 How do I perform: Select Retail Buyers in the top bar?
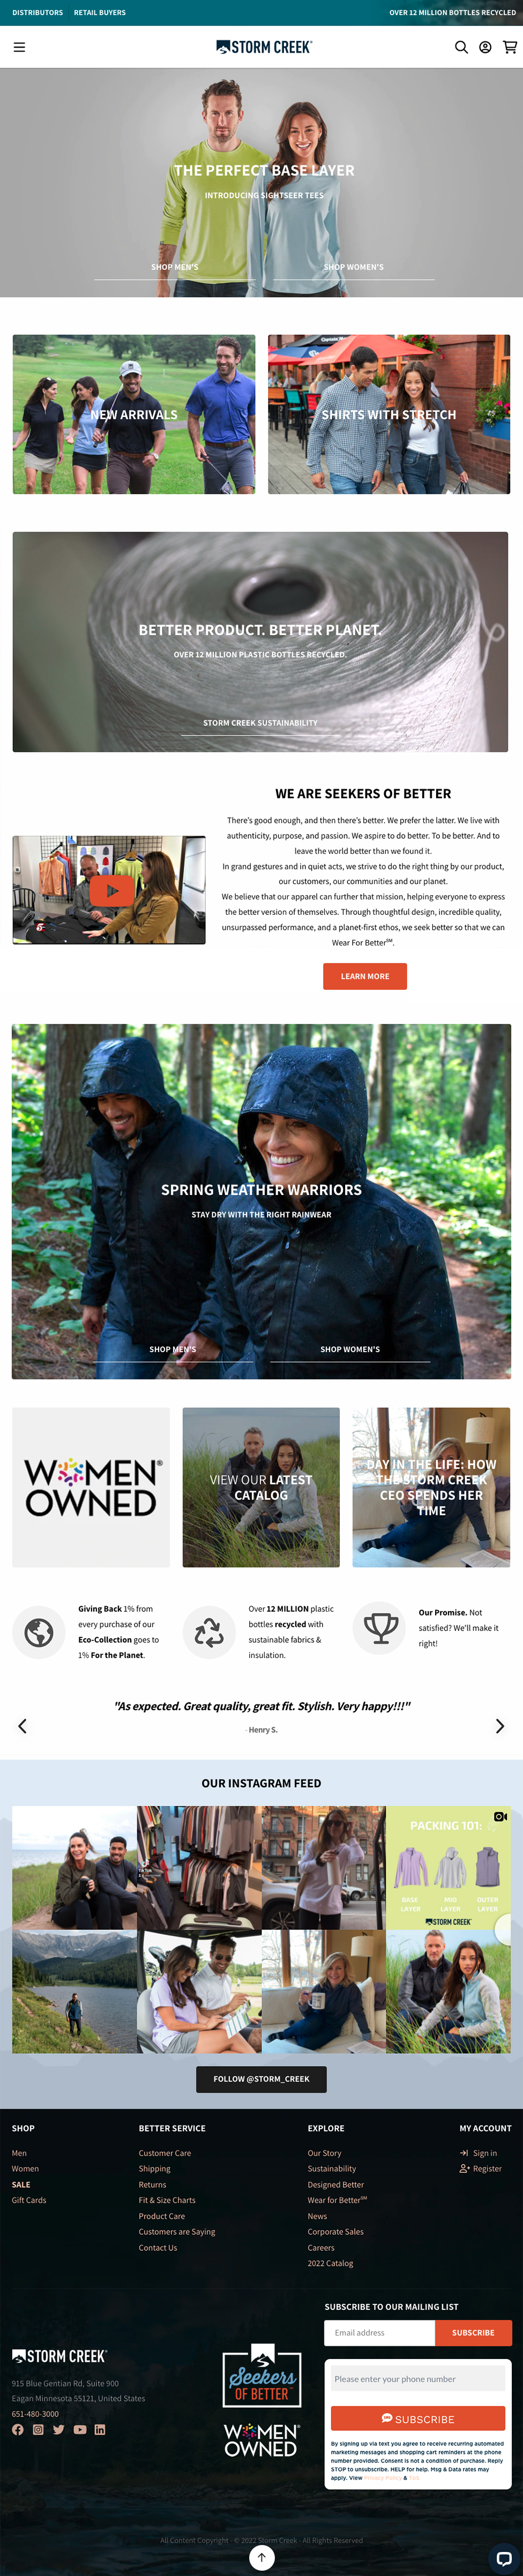point(100,13)
